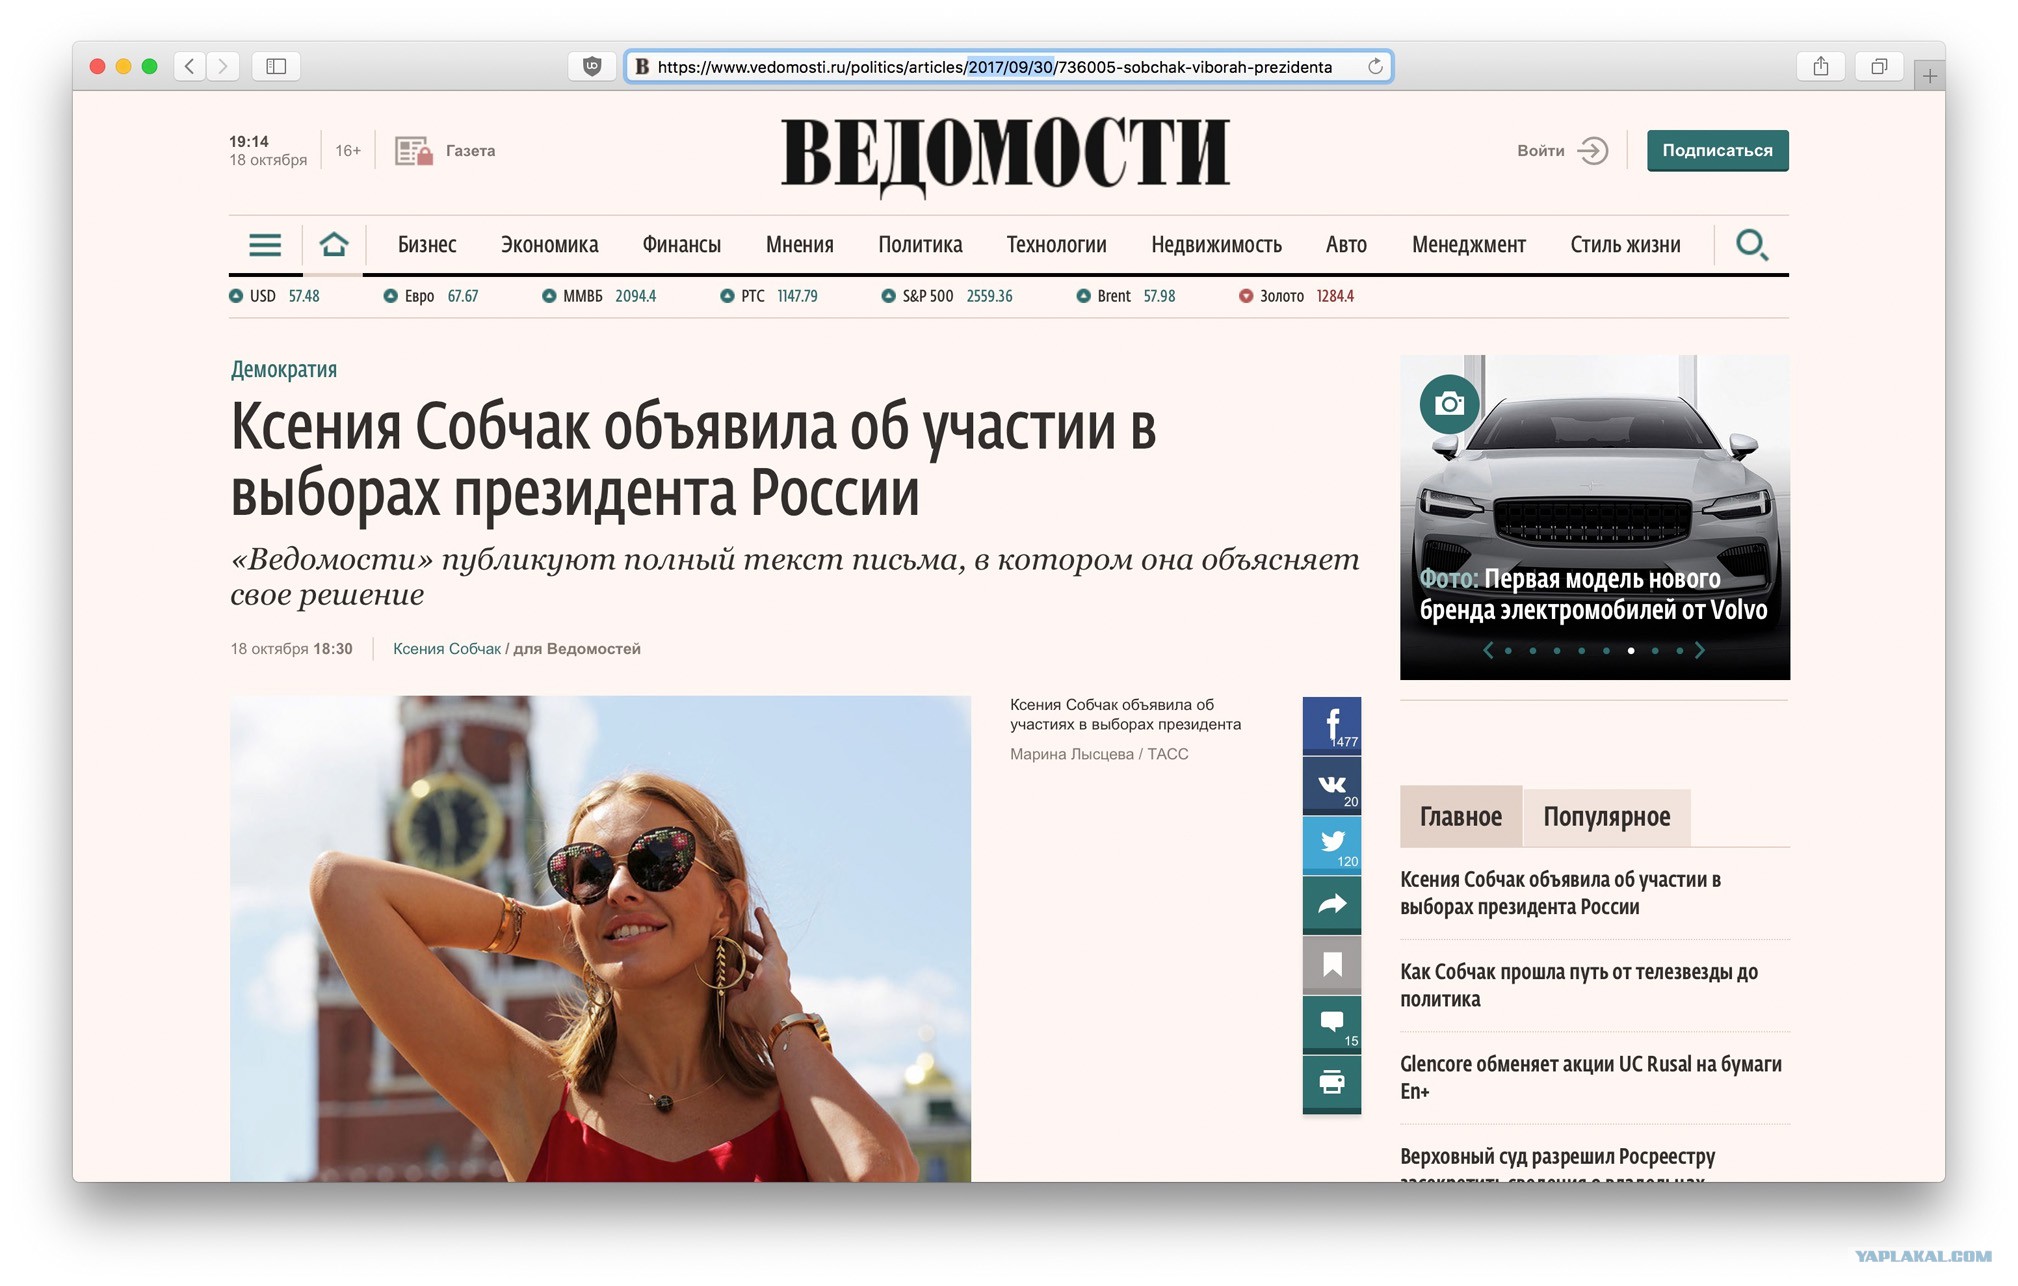Show next slide in the Volvo carousel
The height and width of the screenshot is (1286, 2018).
pyautogui.click(x=1700, y=651)
